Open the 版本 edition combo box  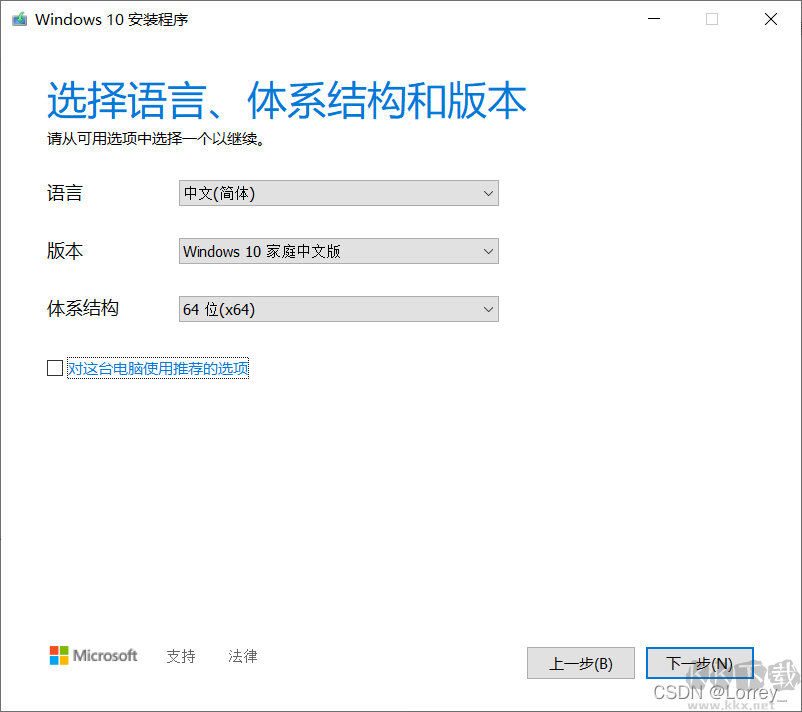tap(338, 251)
